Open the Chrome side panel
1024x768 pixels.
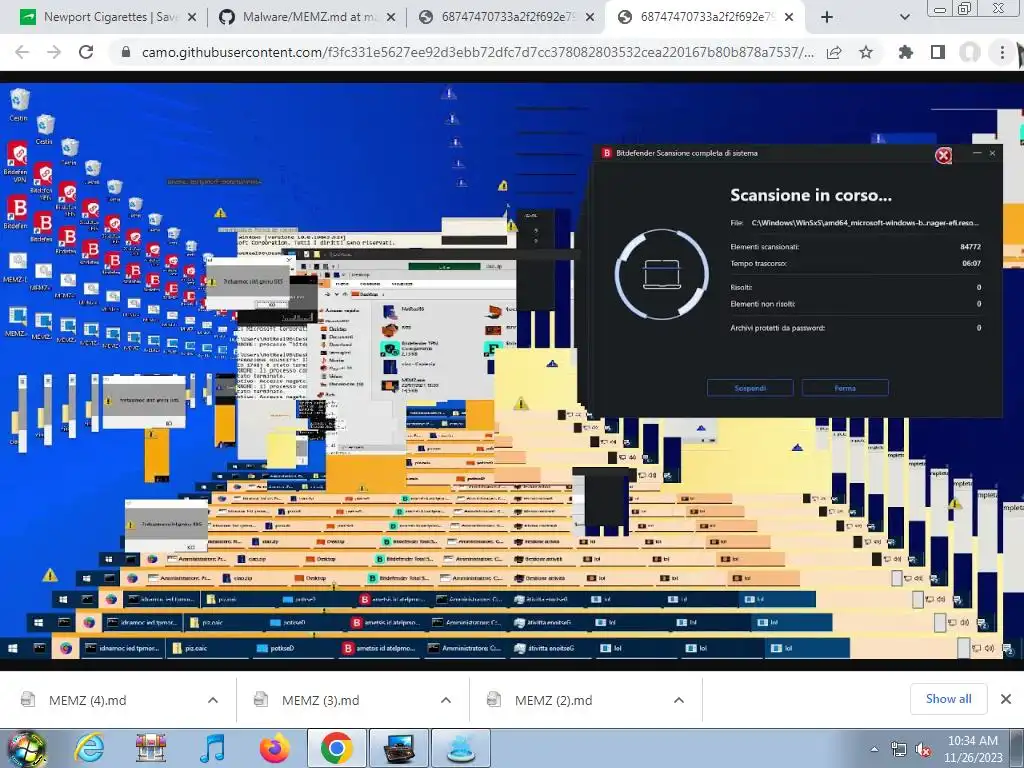[x=938, y=52]
